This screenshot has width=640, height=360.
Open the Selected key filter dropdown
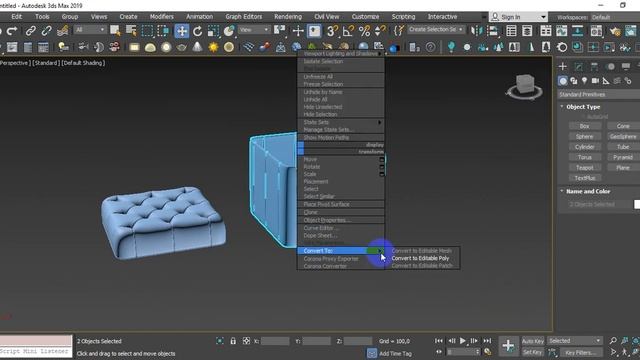click(x=574, y=341)
